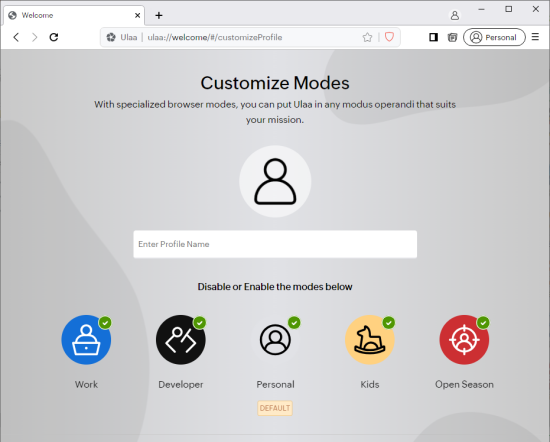
Task: Click the large profile avatar picture
Action: pyautogui.click(x=275, y=181)
